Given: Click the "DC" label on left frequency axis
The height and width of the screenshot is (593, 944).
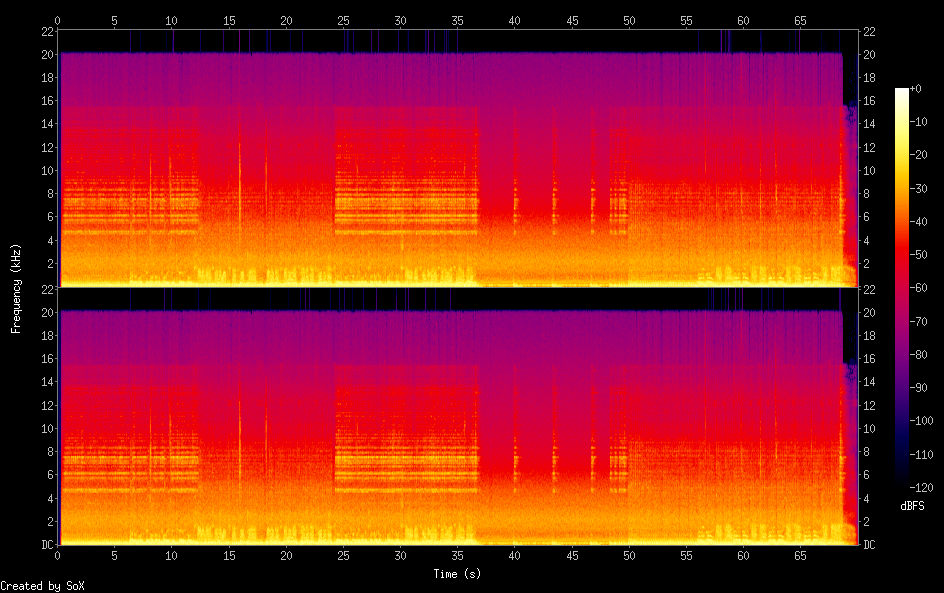Looking at the screenshot, I should [x=47, y=545].
